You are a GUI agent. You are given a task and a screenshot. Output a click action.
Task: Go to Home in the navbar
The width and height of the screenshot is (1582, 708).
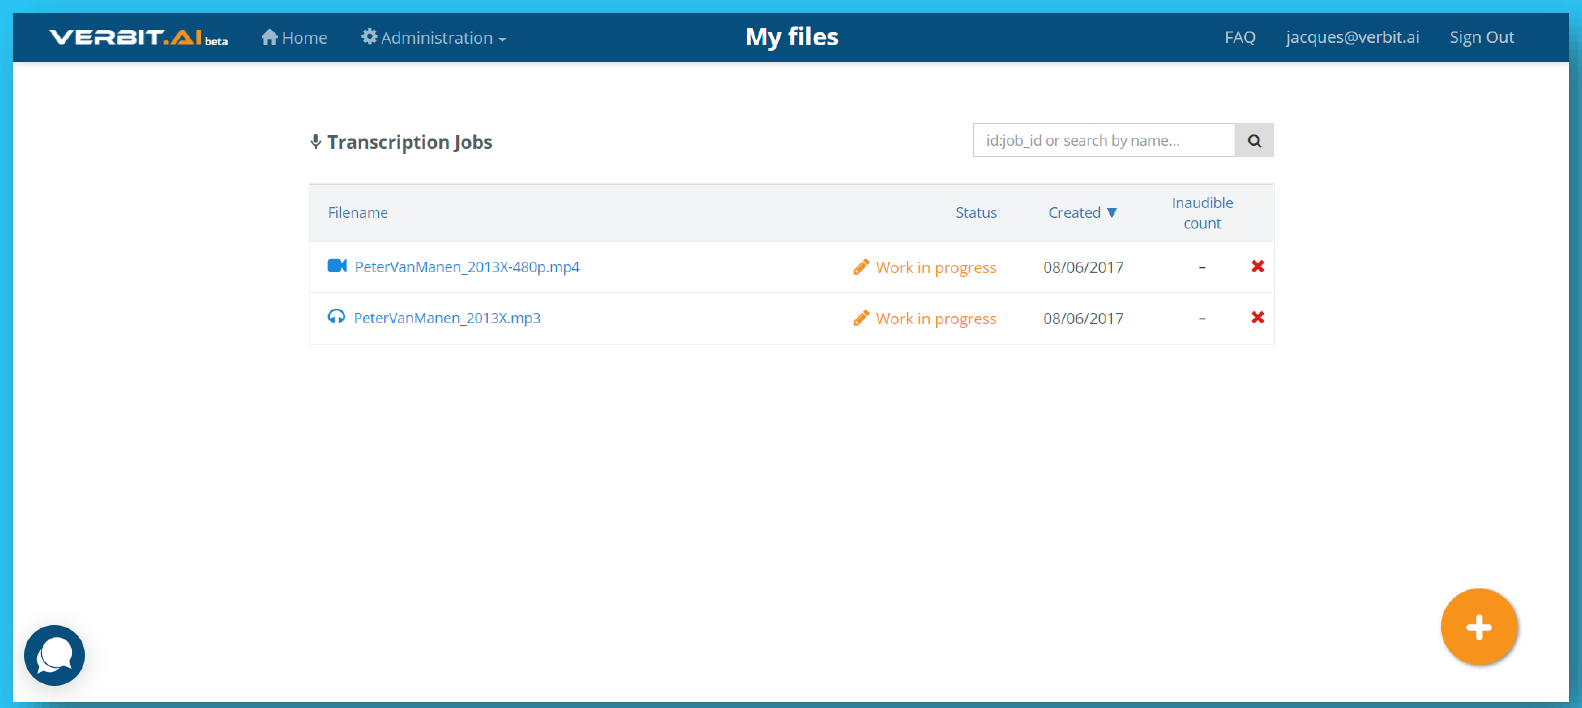pos(294,38)
